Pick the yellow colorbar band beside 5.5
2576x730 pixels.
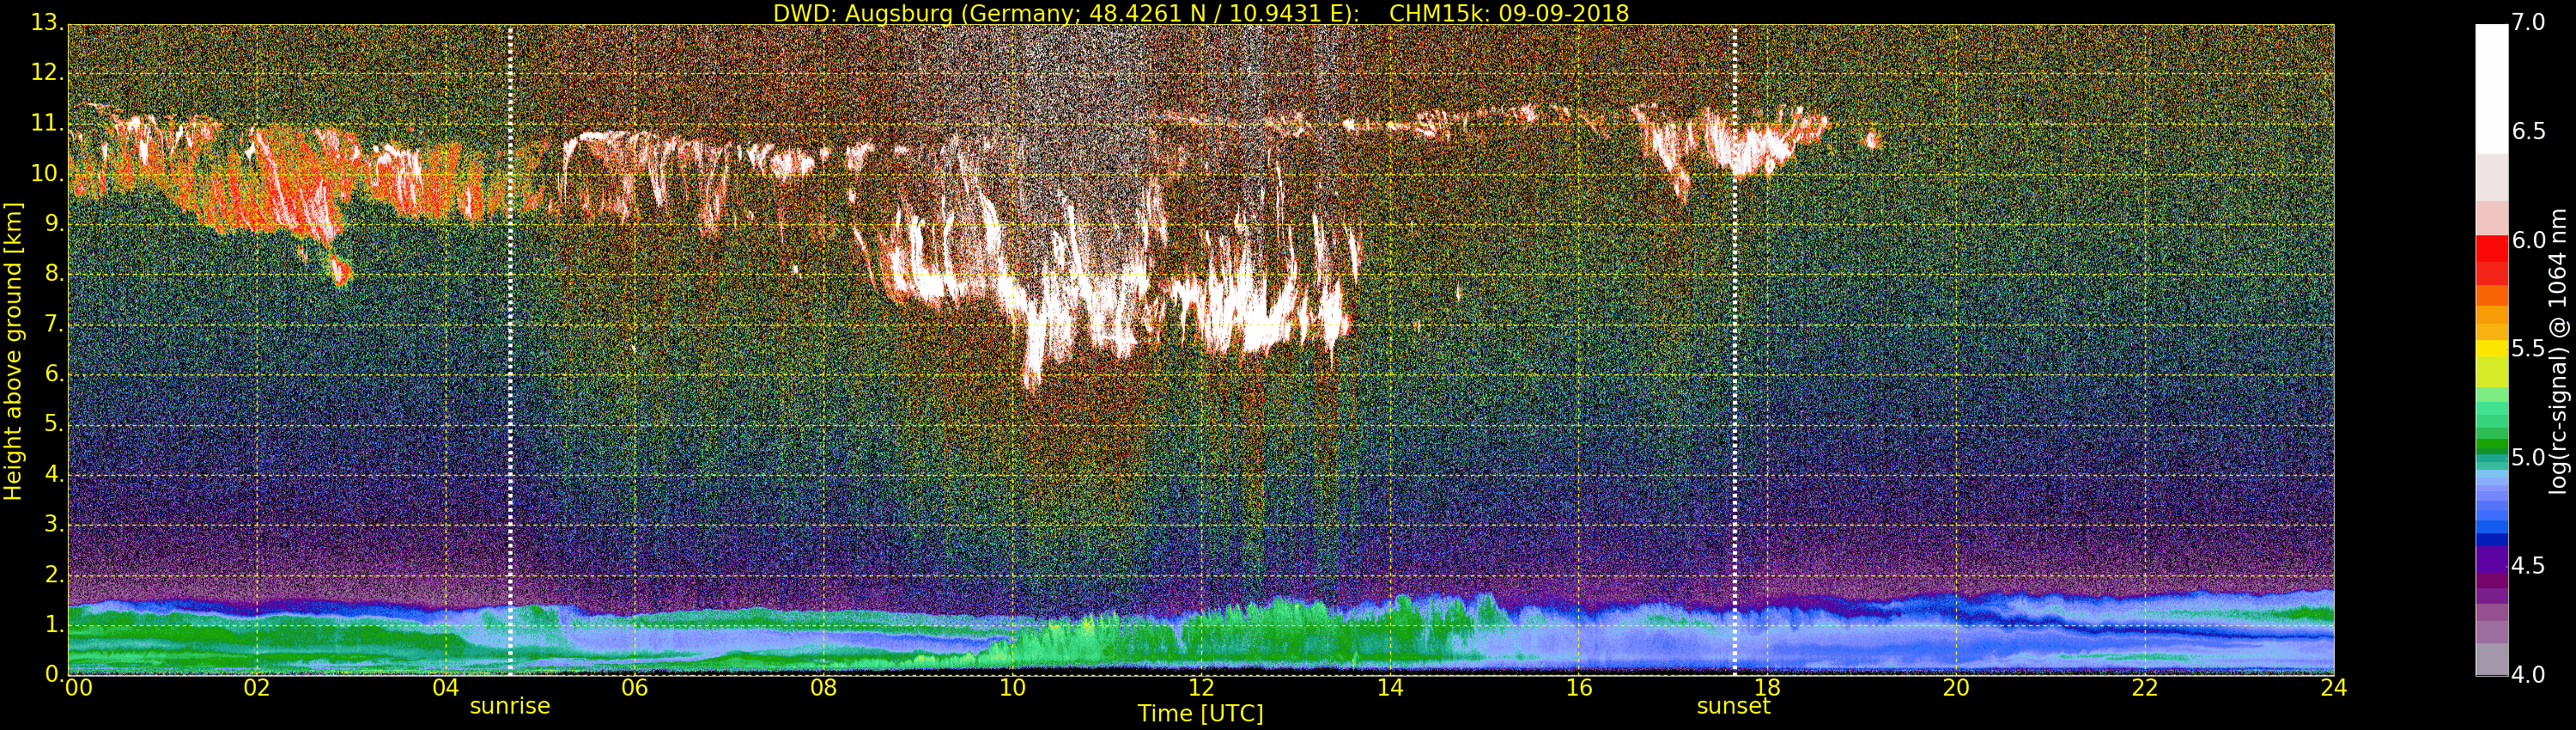(2491, 349)
